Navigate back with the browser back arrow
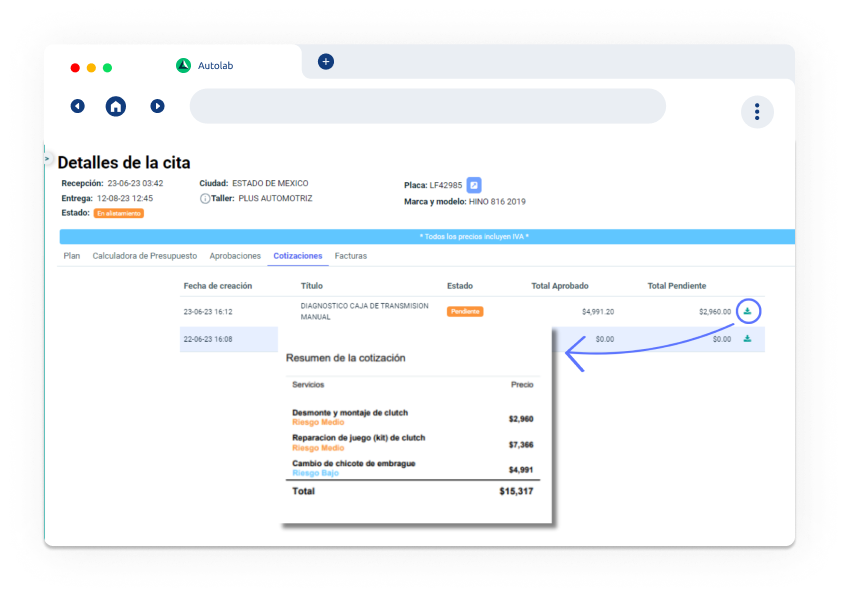Screen dimensions: 846x597 click(77, 105)
